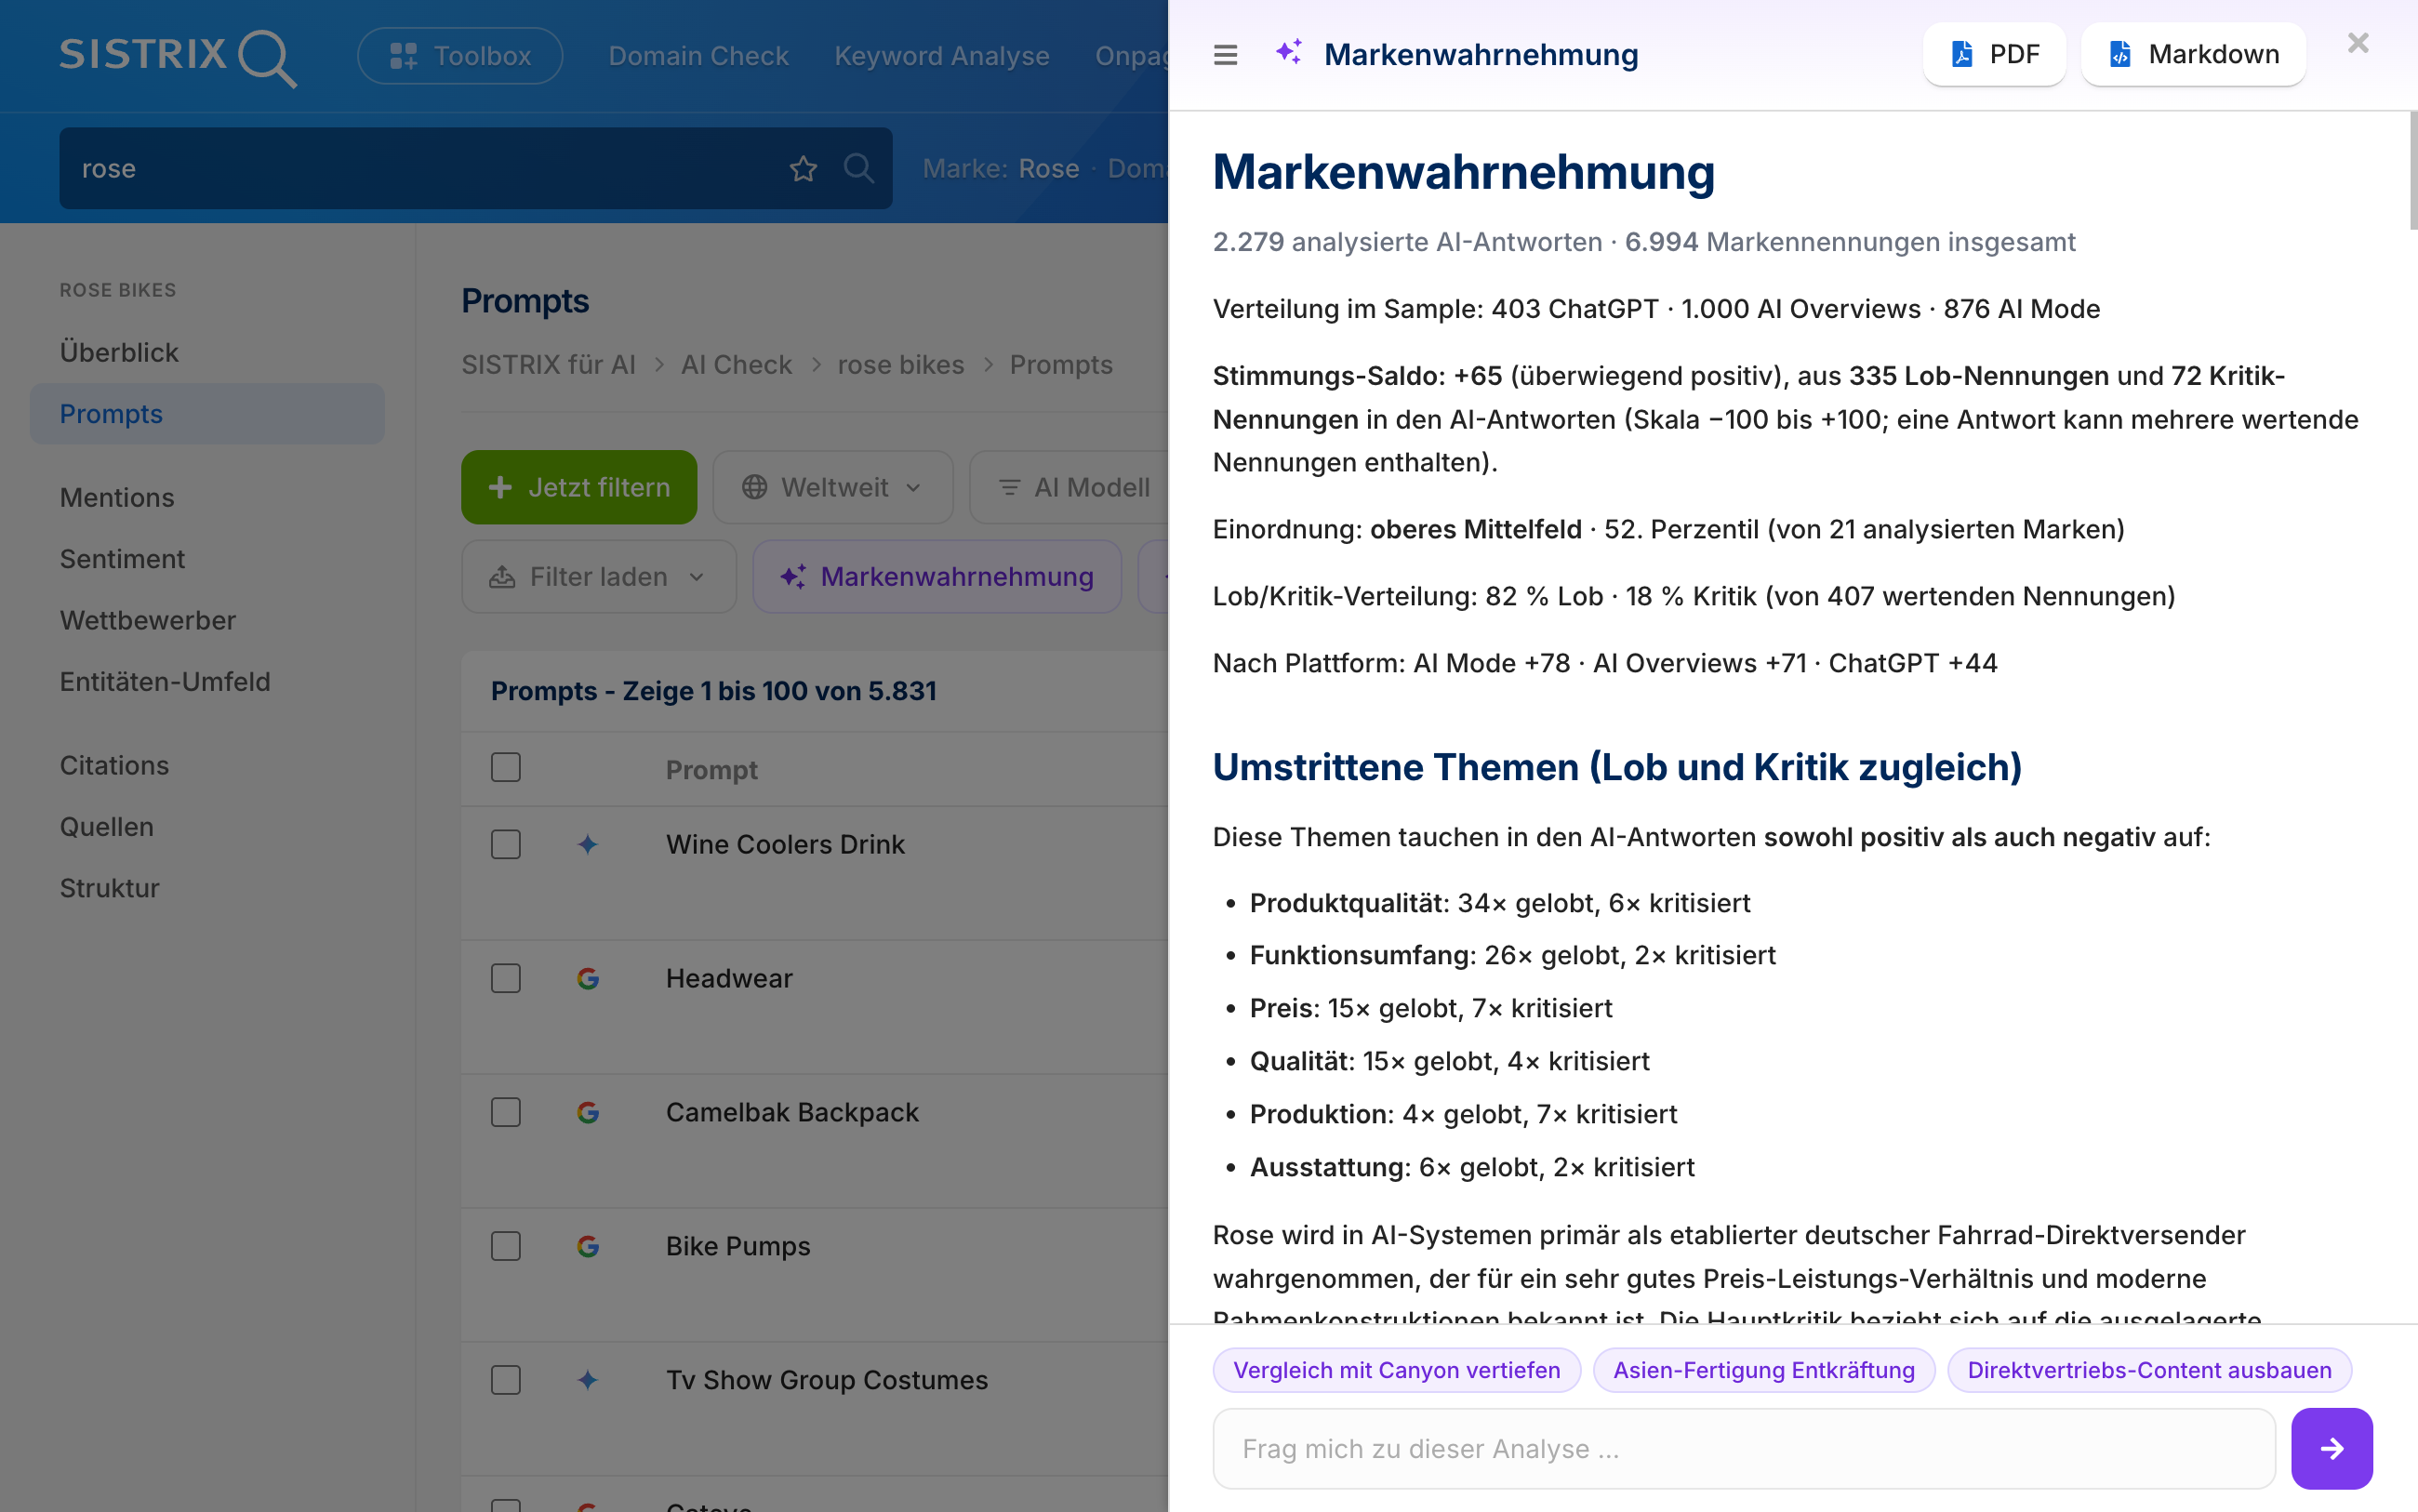Screen dimensions: 2418x1512
Task: Open the AI Modell filter dropdown
Action: [x=1070, y=487]
